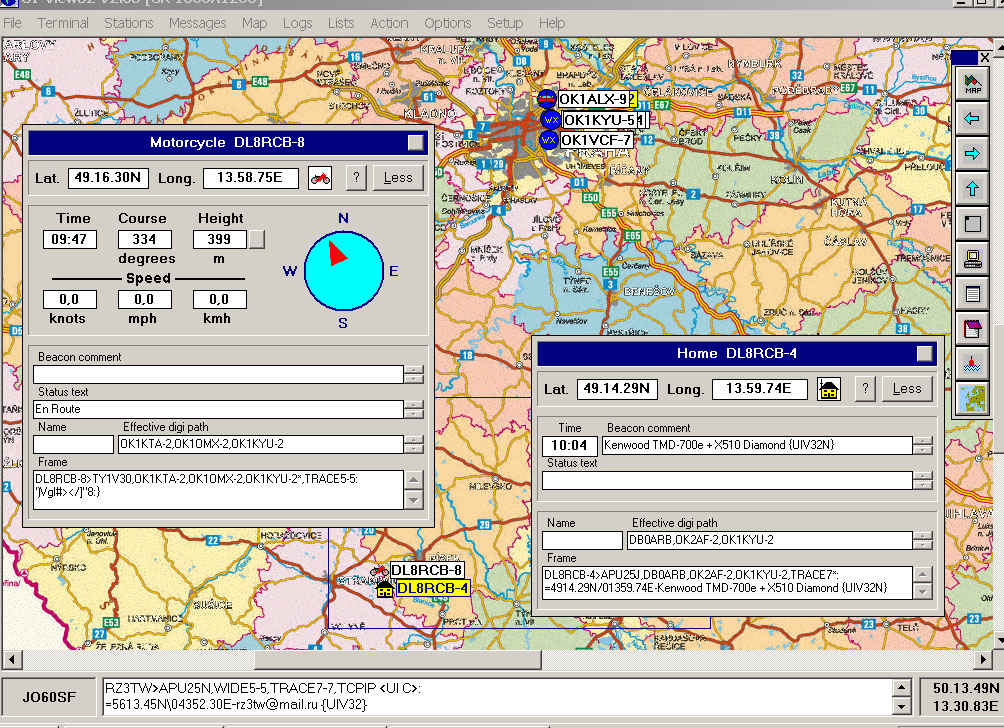
Task: Click the red motorcycle symbol icon
Action: [320, 178]
